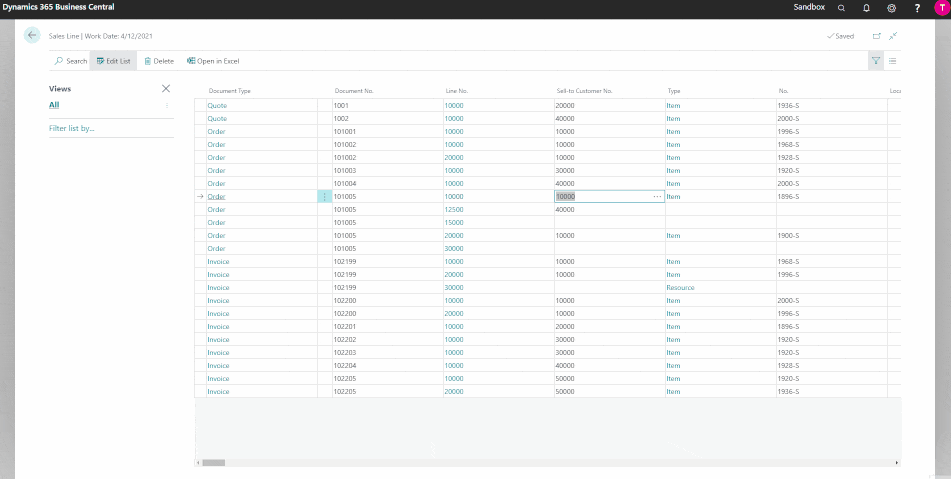The width and height of the screenshot is (951, 479).
Task: Click the back arrow button
Action: point(32,35)
